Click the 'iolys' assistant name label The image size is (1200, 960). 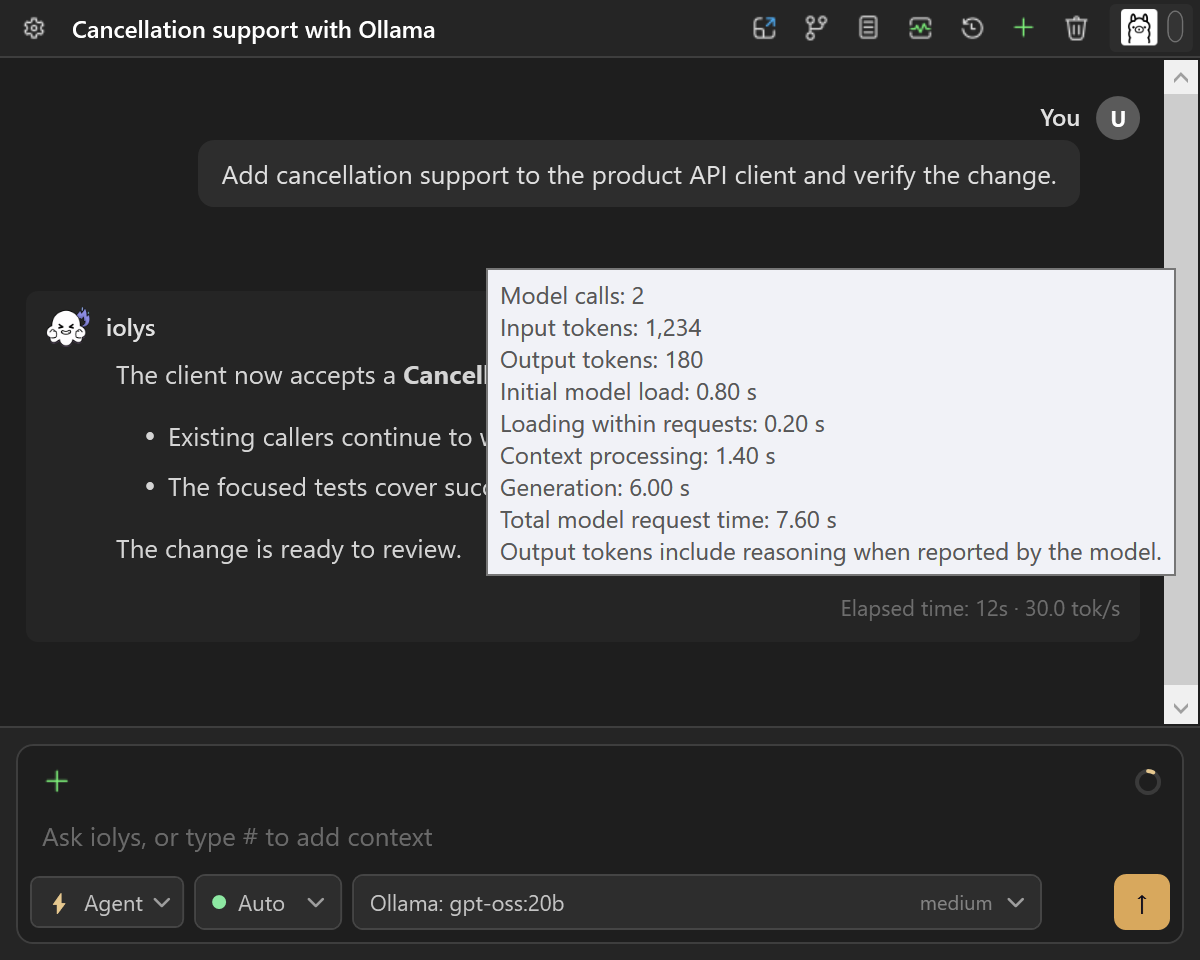point(131,327)
